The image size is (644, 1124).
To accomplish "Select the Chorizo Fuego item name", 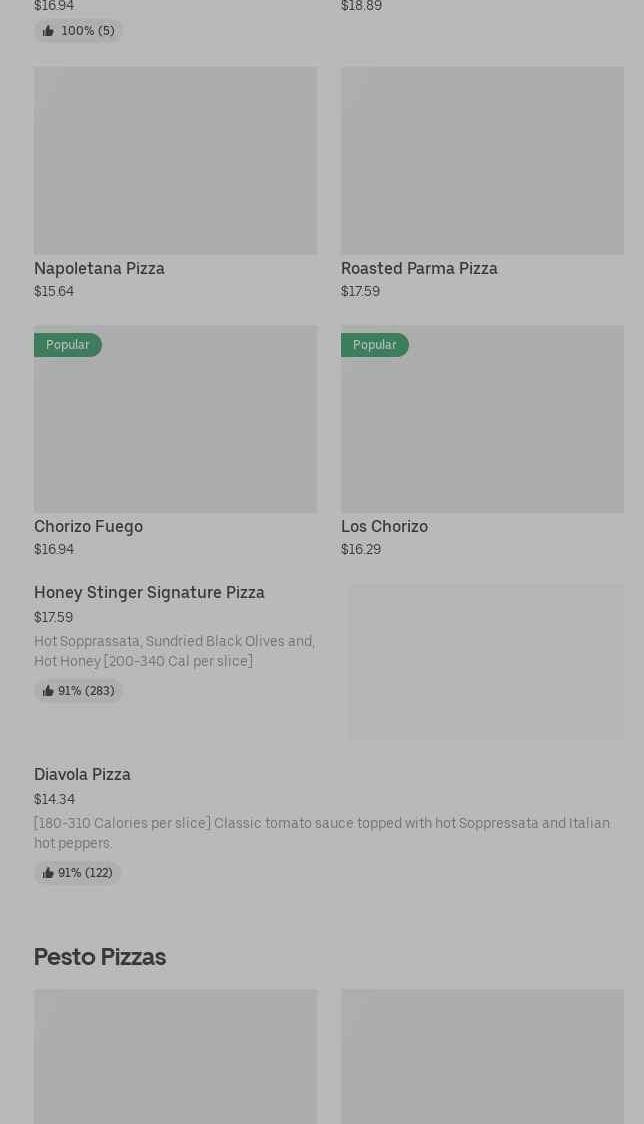I will (x=88, y=526).
